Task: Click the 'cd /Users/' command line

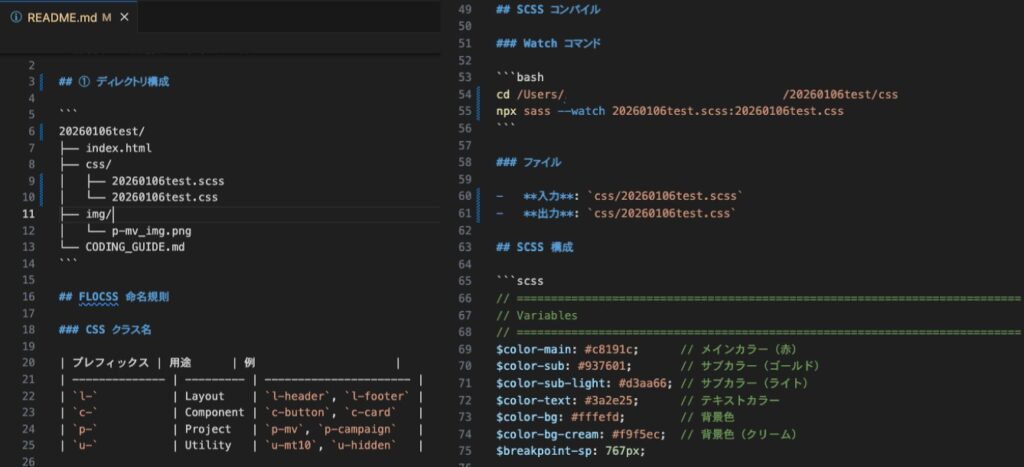Action: [697, 95]
